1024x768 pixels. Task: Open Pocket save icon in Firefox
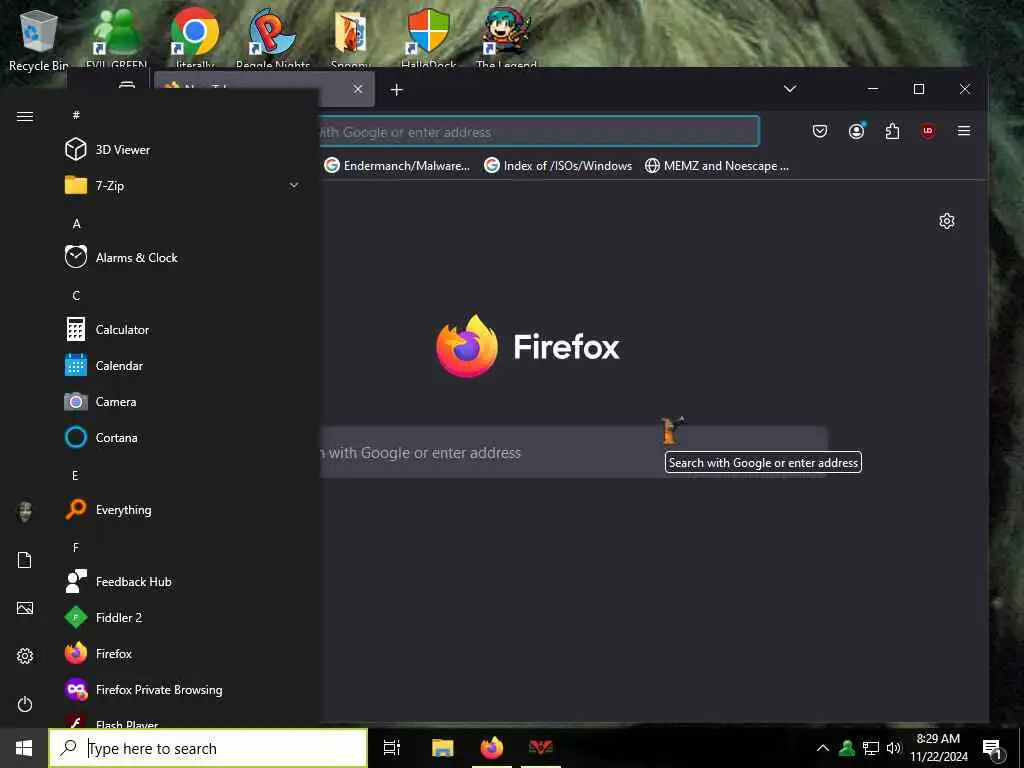(820, 131)
